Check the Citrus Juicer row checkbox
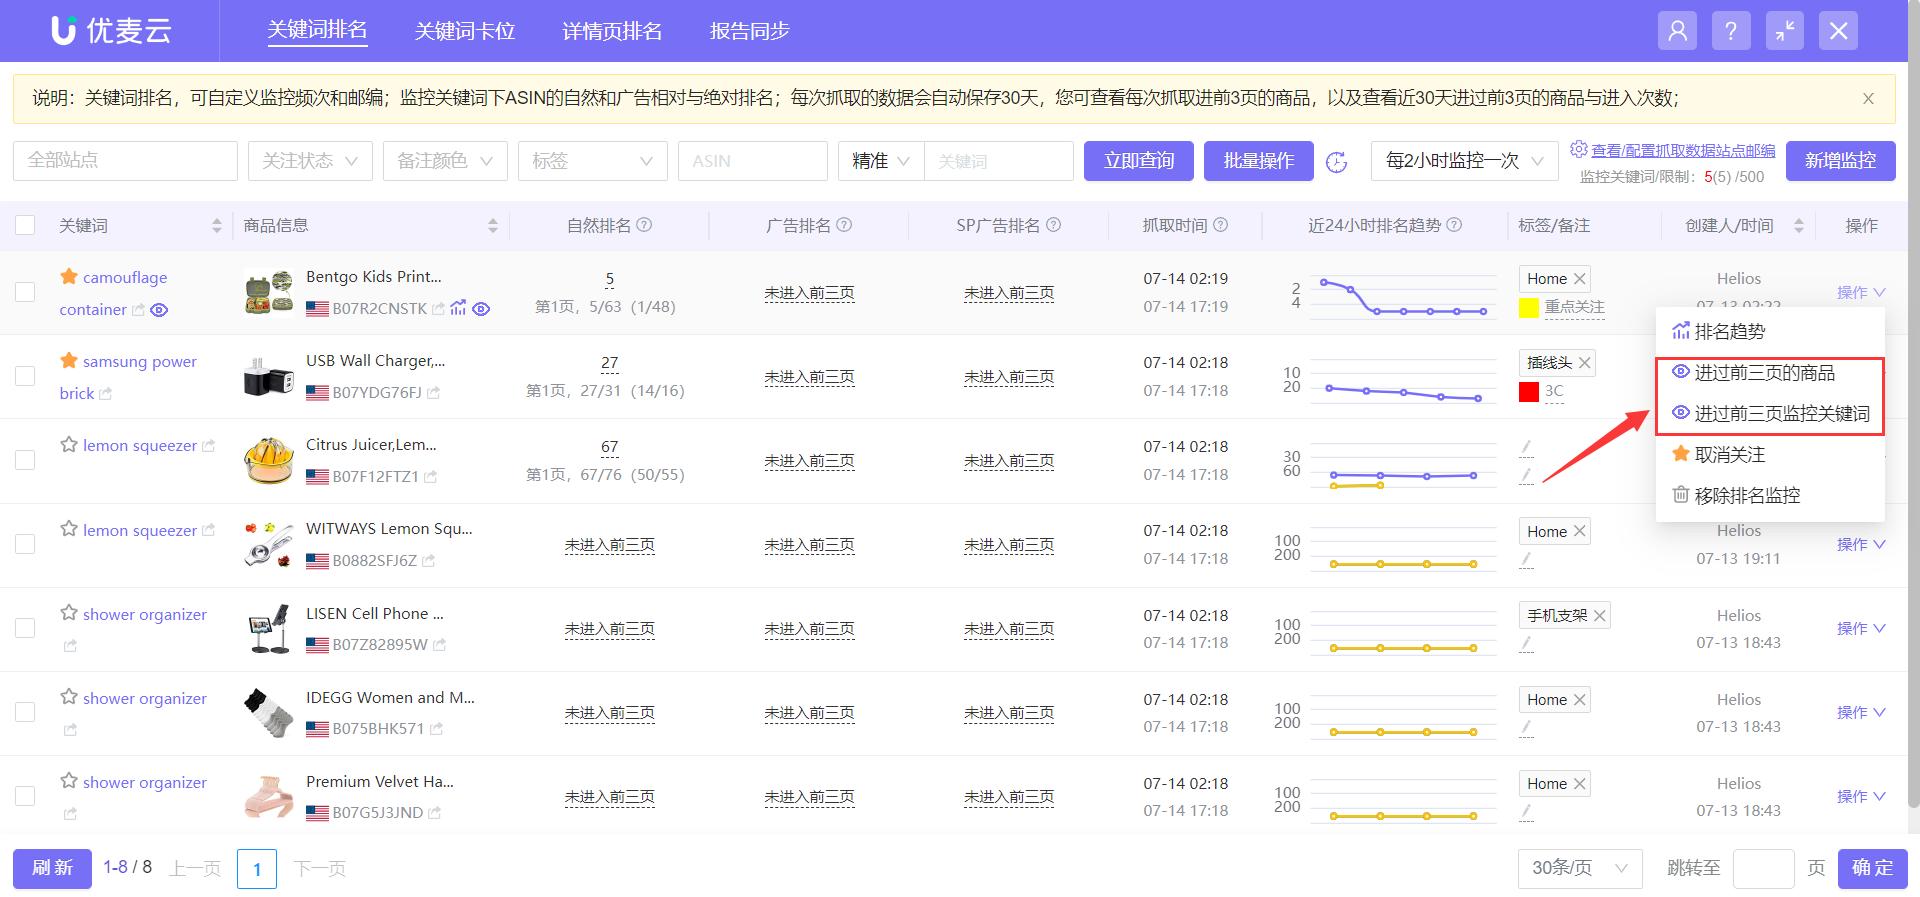Viewport: 1920px width, 897px height. [x=25, y=460]
